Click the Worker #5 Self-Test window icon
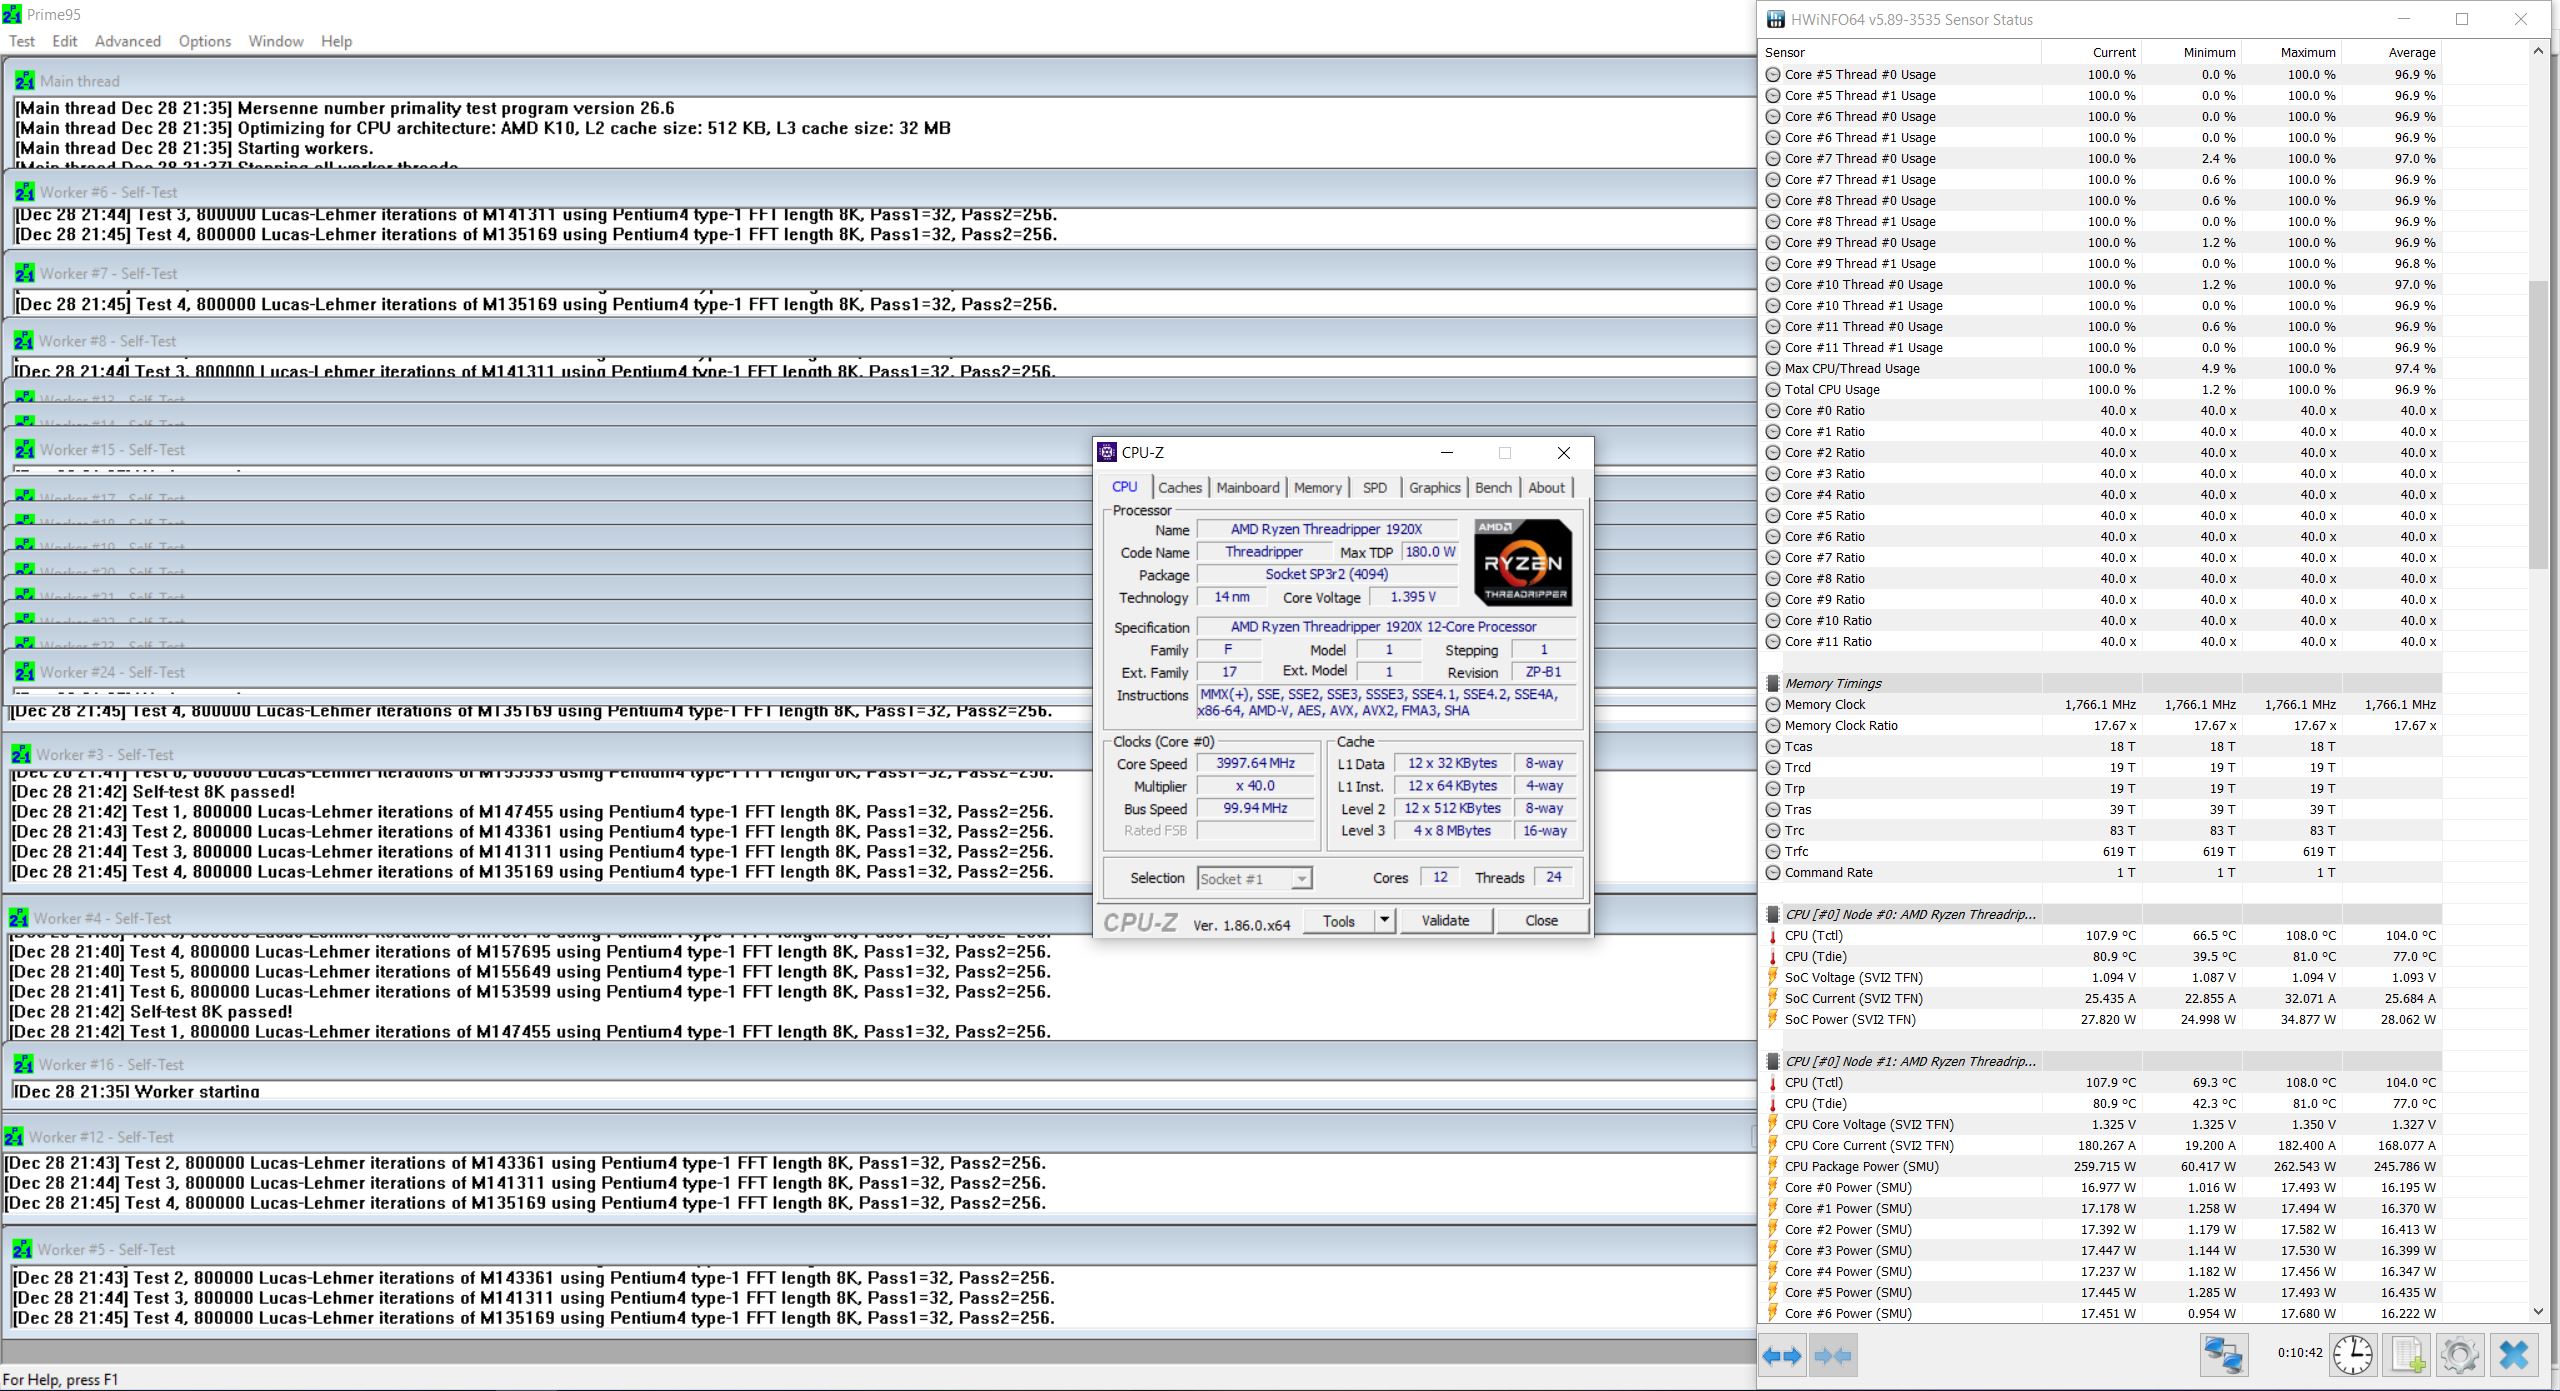 [22, 1249]
